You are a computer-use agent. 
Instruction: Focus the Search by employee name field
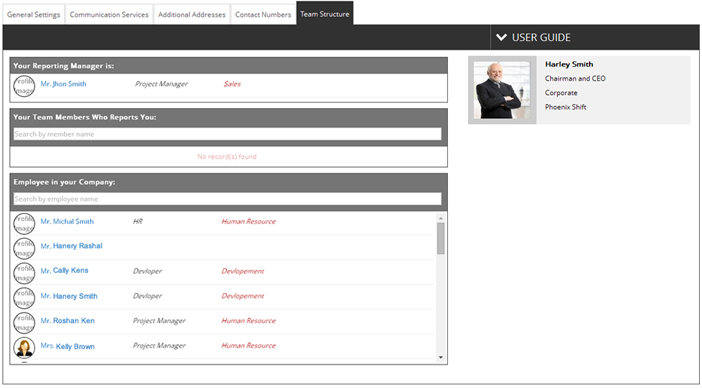pyautogui.click(x=227, y=199)
